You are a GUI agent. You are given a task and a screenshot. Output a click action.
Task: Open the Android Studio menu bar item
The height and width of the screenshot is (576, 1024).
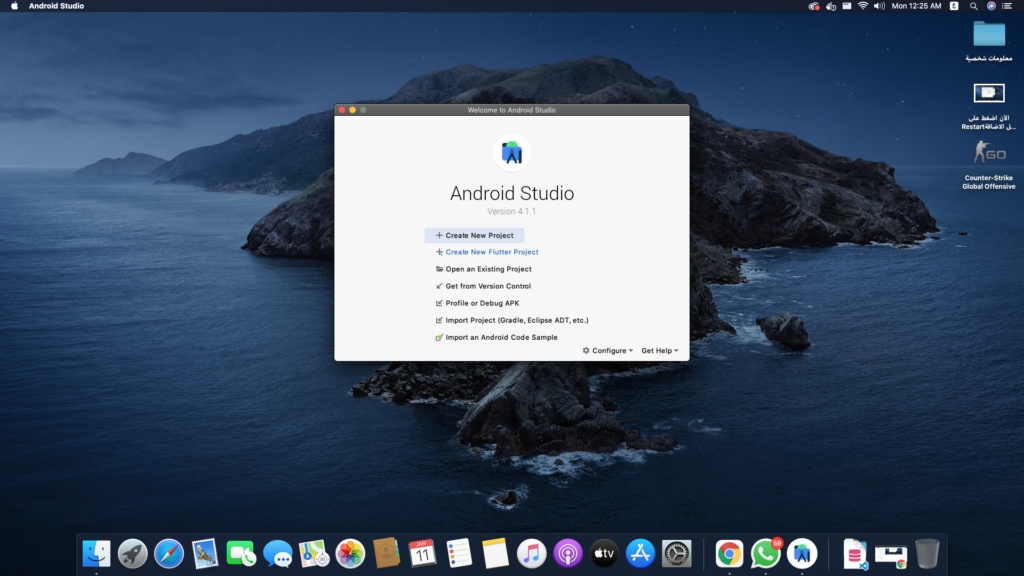point(56,6)
